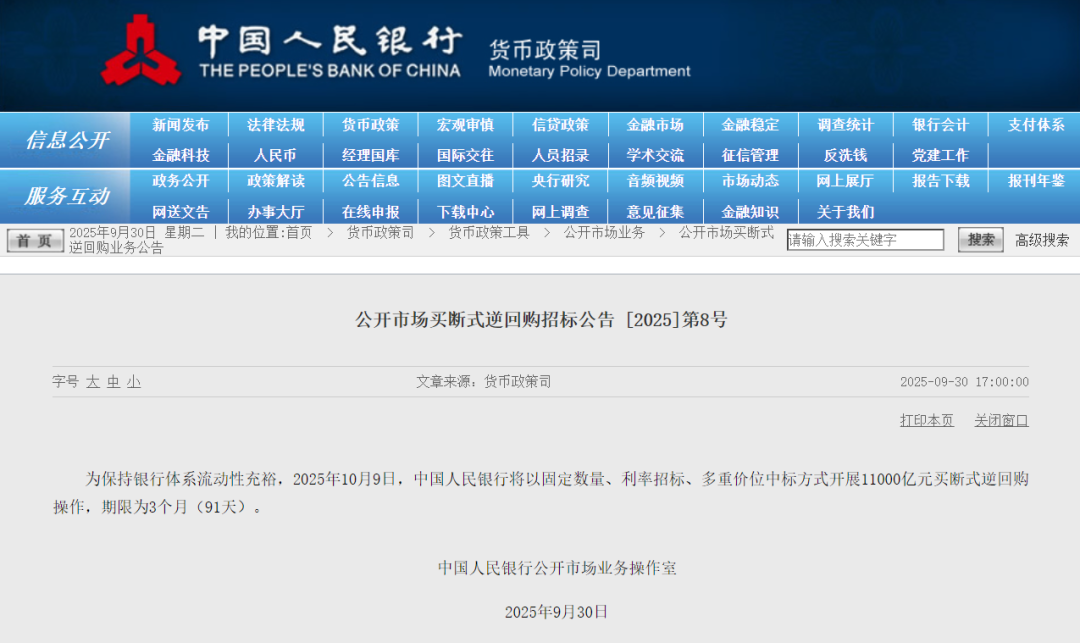Select the 金融市场 navigation item

(x=655, y=125)
